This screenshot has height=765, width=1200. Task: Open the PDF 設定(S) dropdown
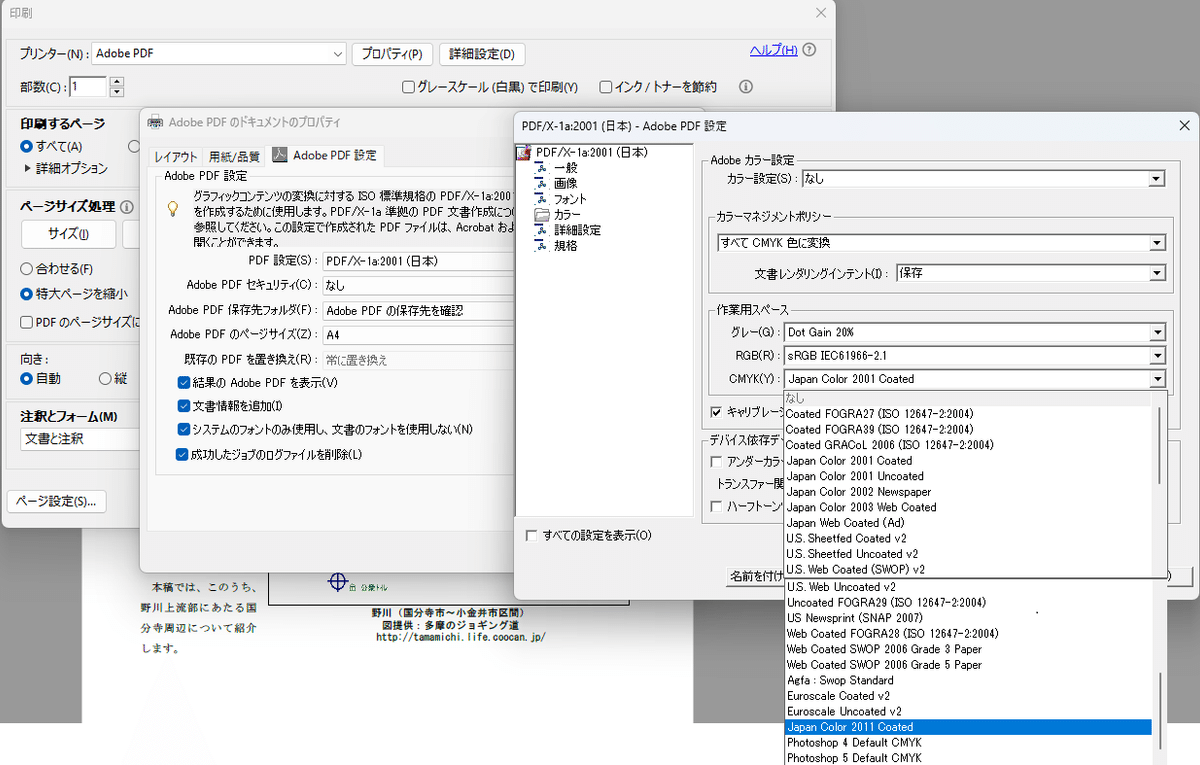point(418,261)
